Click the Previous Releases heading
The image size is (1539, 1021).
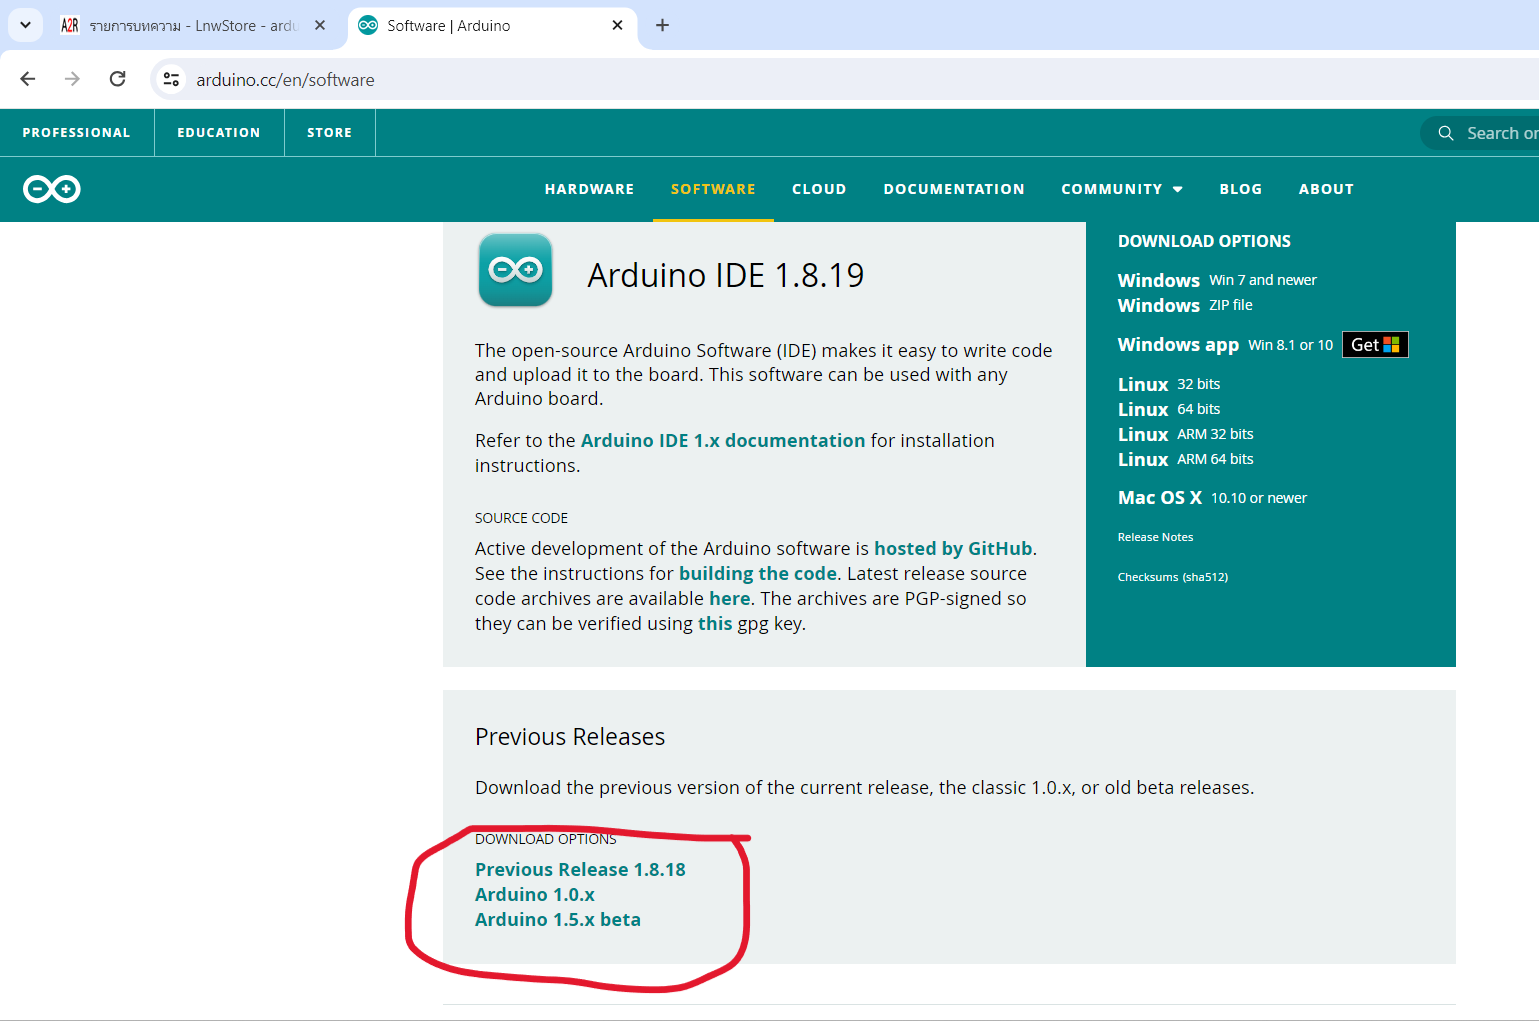[570, 737]
